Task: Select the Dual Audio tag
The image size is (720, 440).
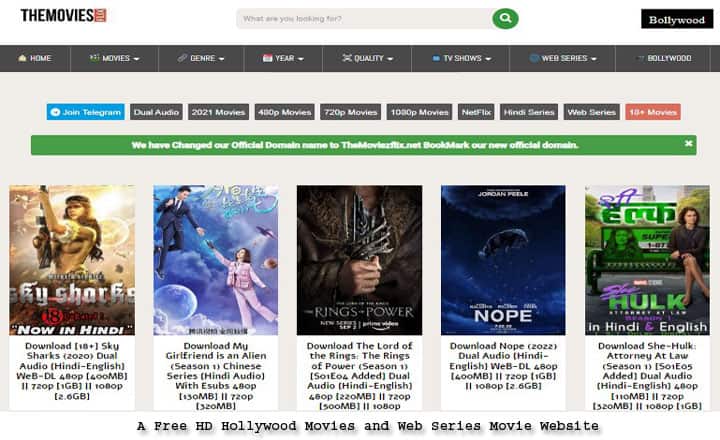Action: pyautogui.click(x=155, y=112)
